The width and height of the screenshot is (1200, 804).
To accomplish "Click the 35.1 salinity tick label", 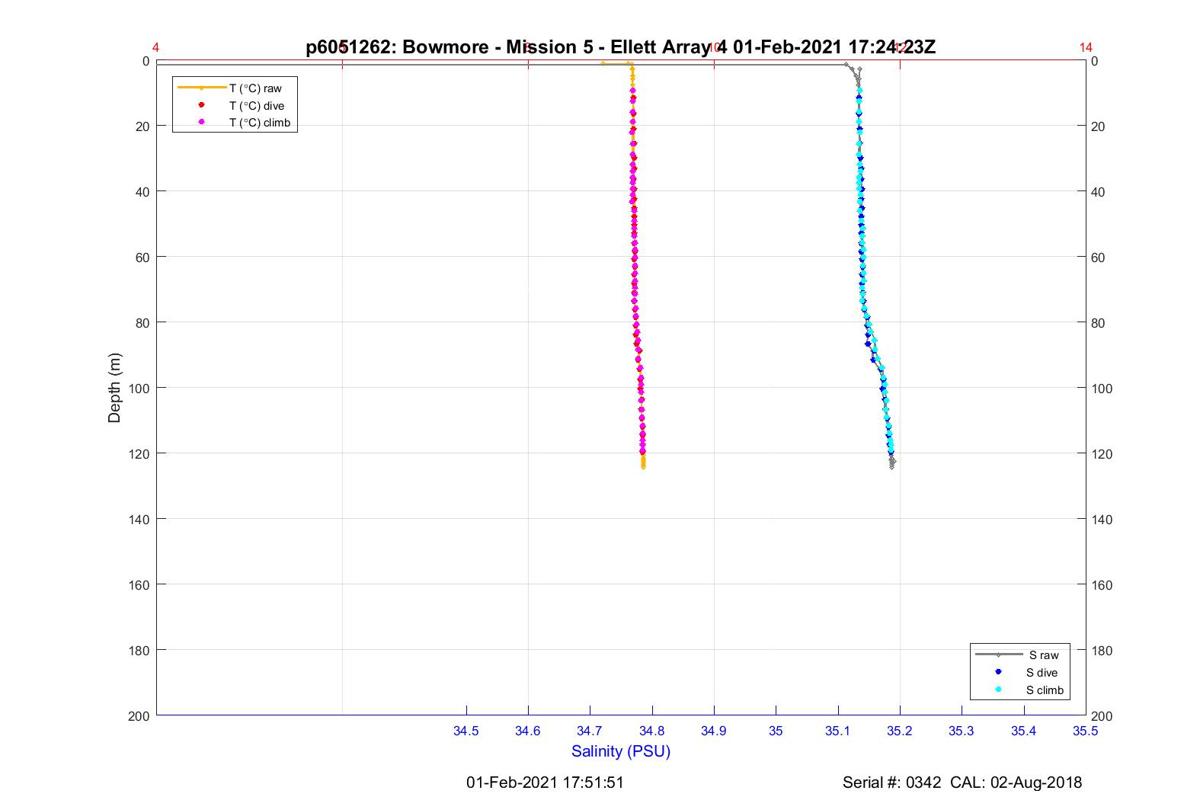I will point(838,731).
